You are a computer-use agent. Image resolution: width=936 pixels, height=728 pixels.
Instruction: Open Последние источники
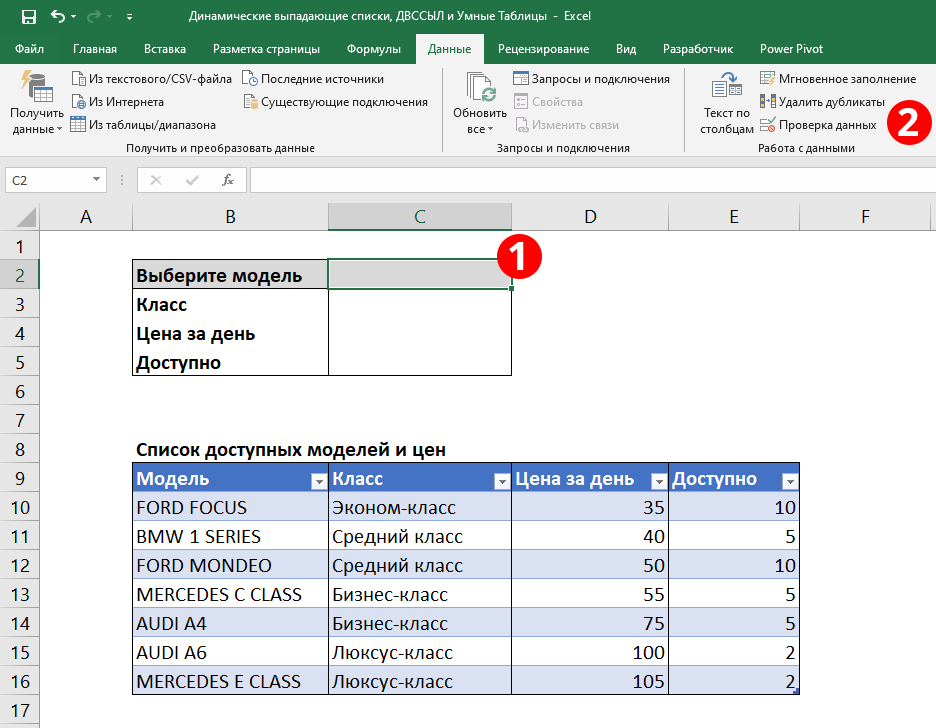(313, 79)
